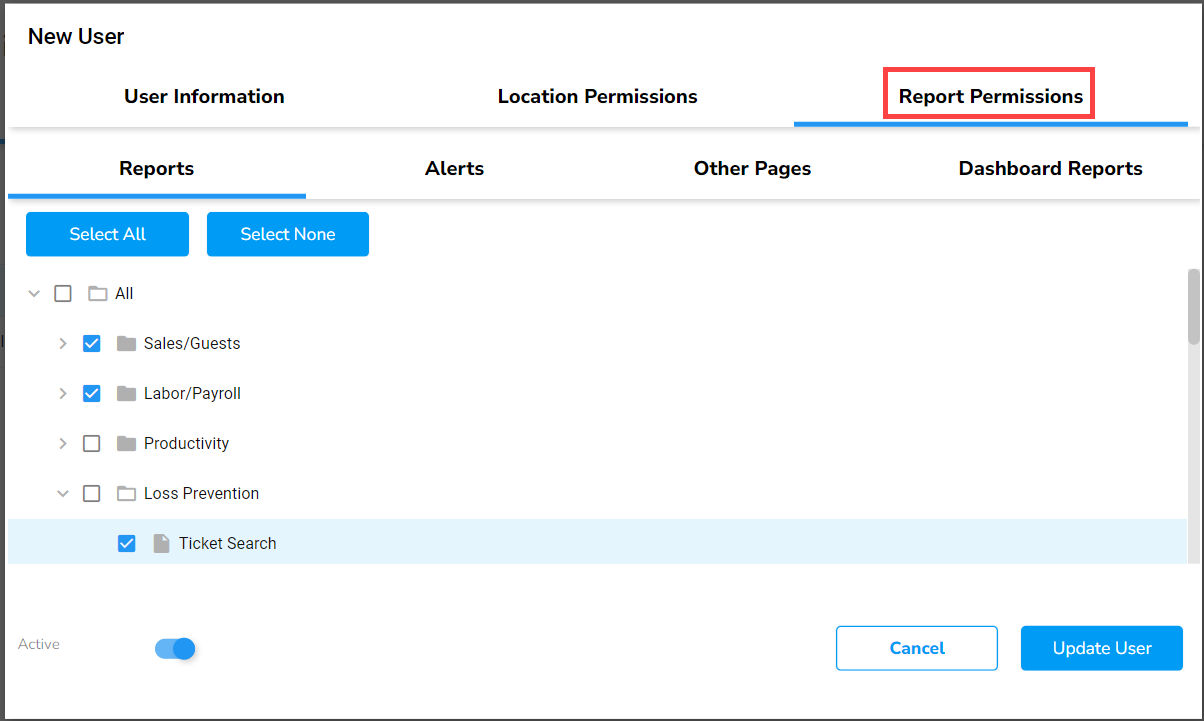Click the Update User button
The image size is (1204, 721).
[1101, 649]
